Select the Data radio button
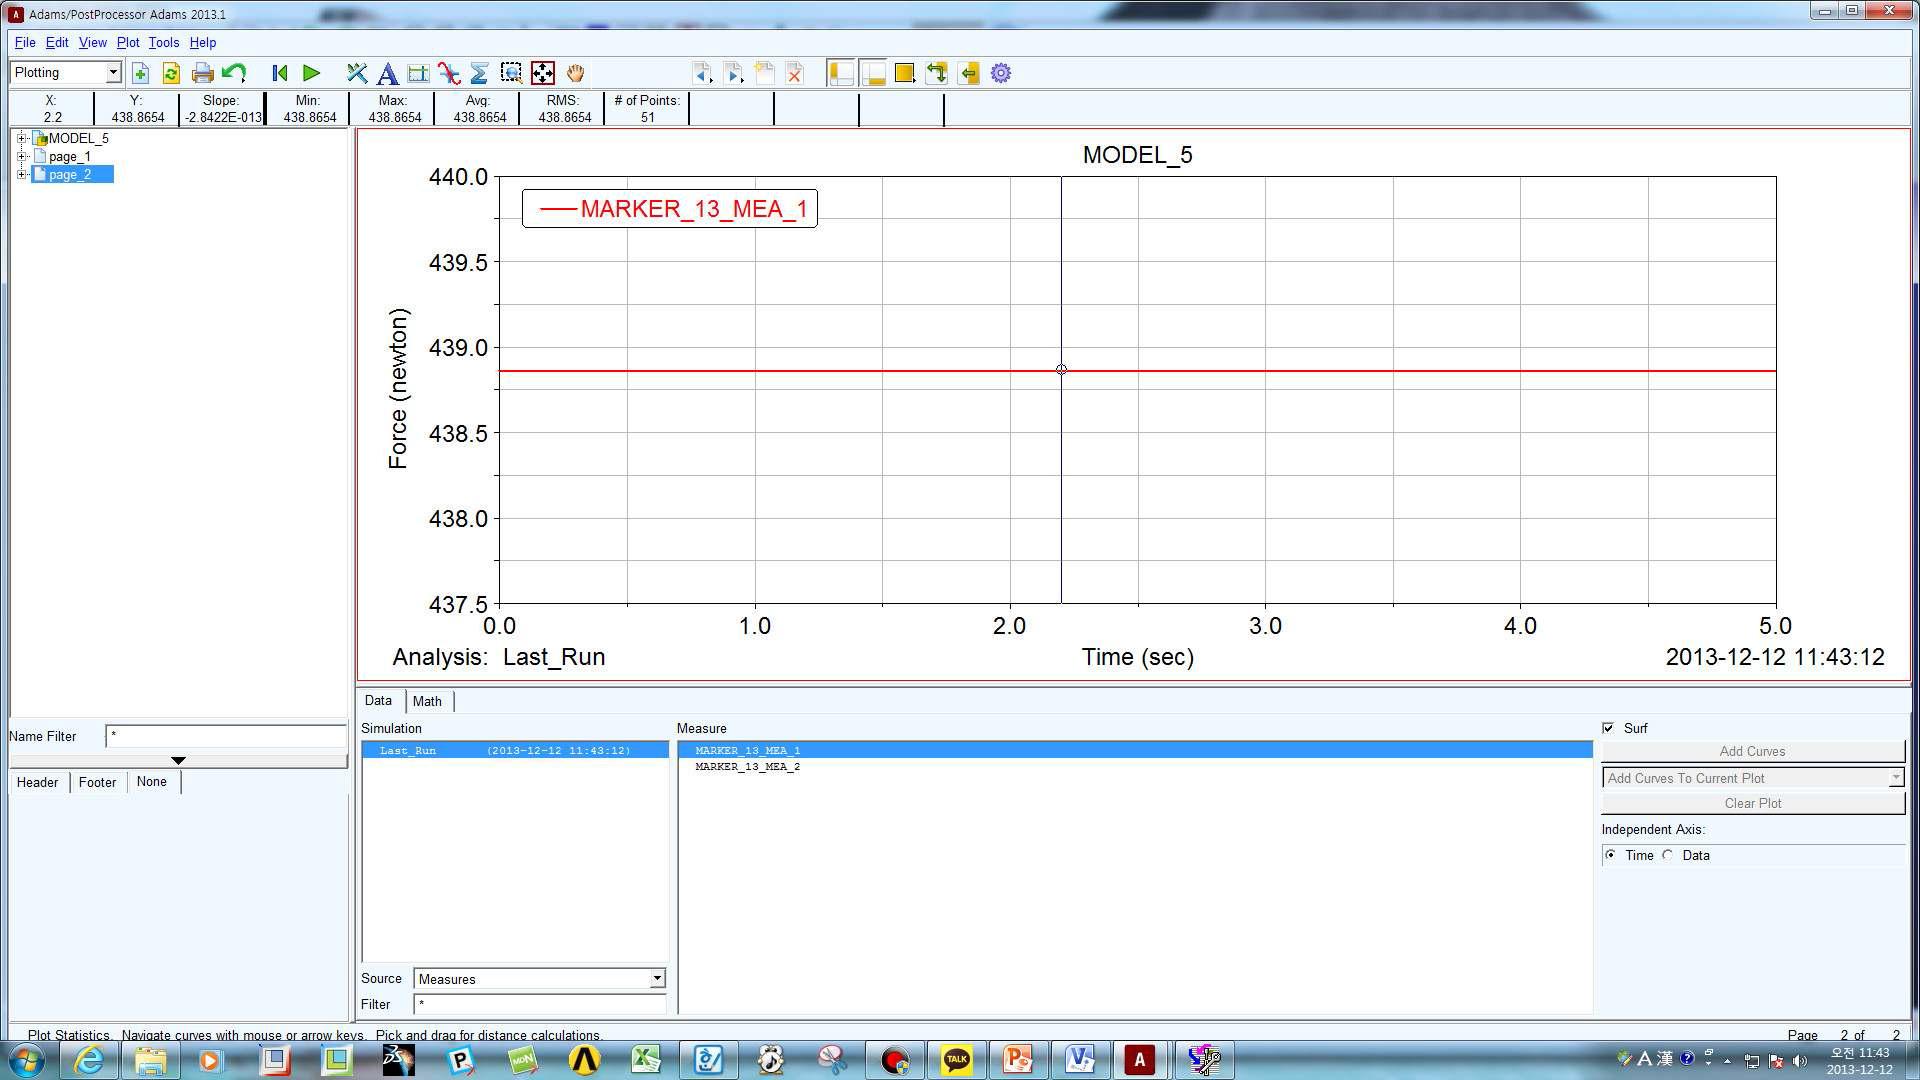 click(x=1669, y=855)
